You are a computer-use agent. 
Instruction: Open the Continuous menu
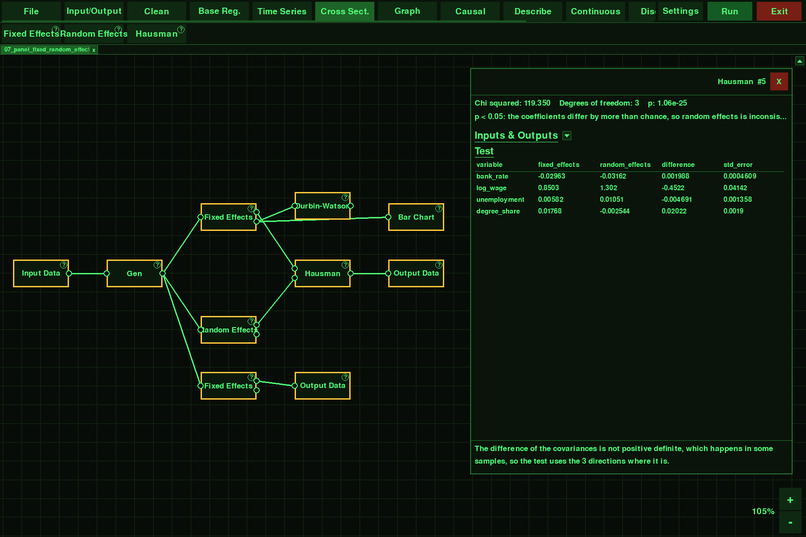(595, 11)
